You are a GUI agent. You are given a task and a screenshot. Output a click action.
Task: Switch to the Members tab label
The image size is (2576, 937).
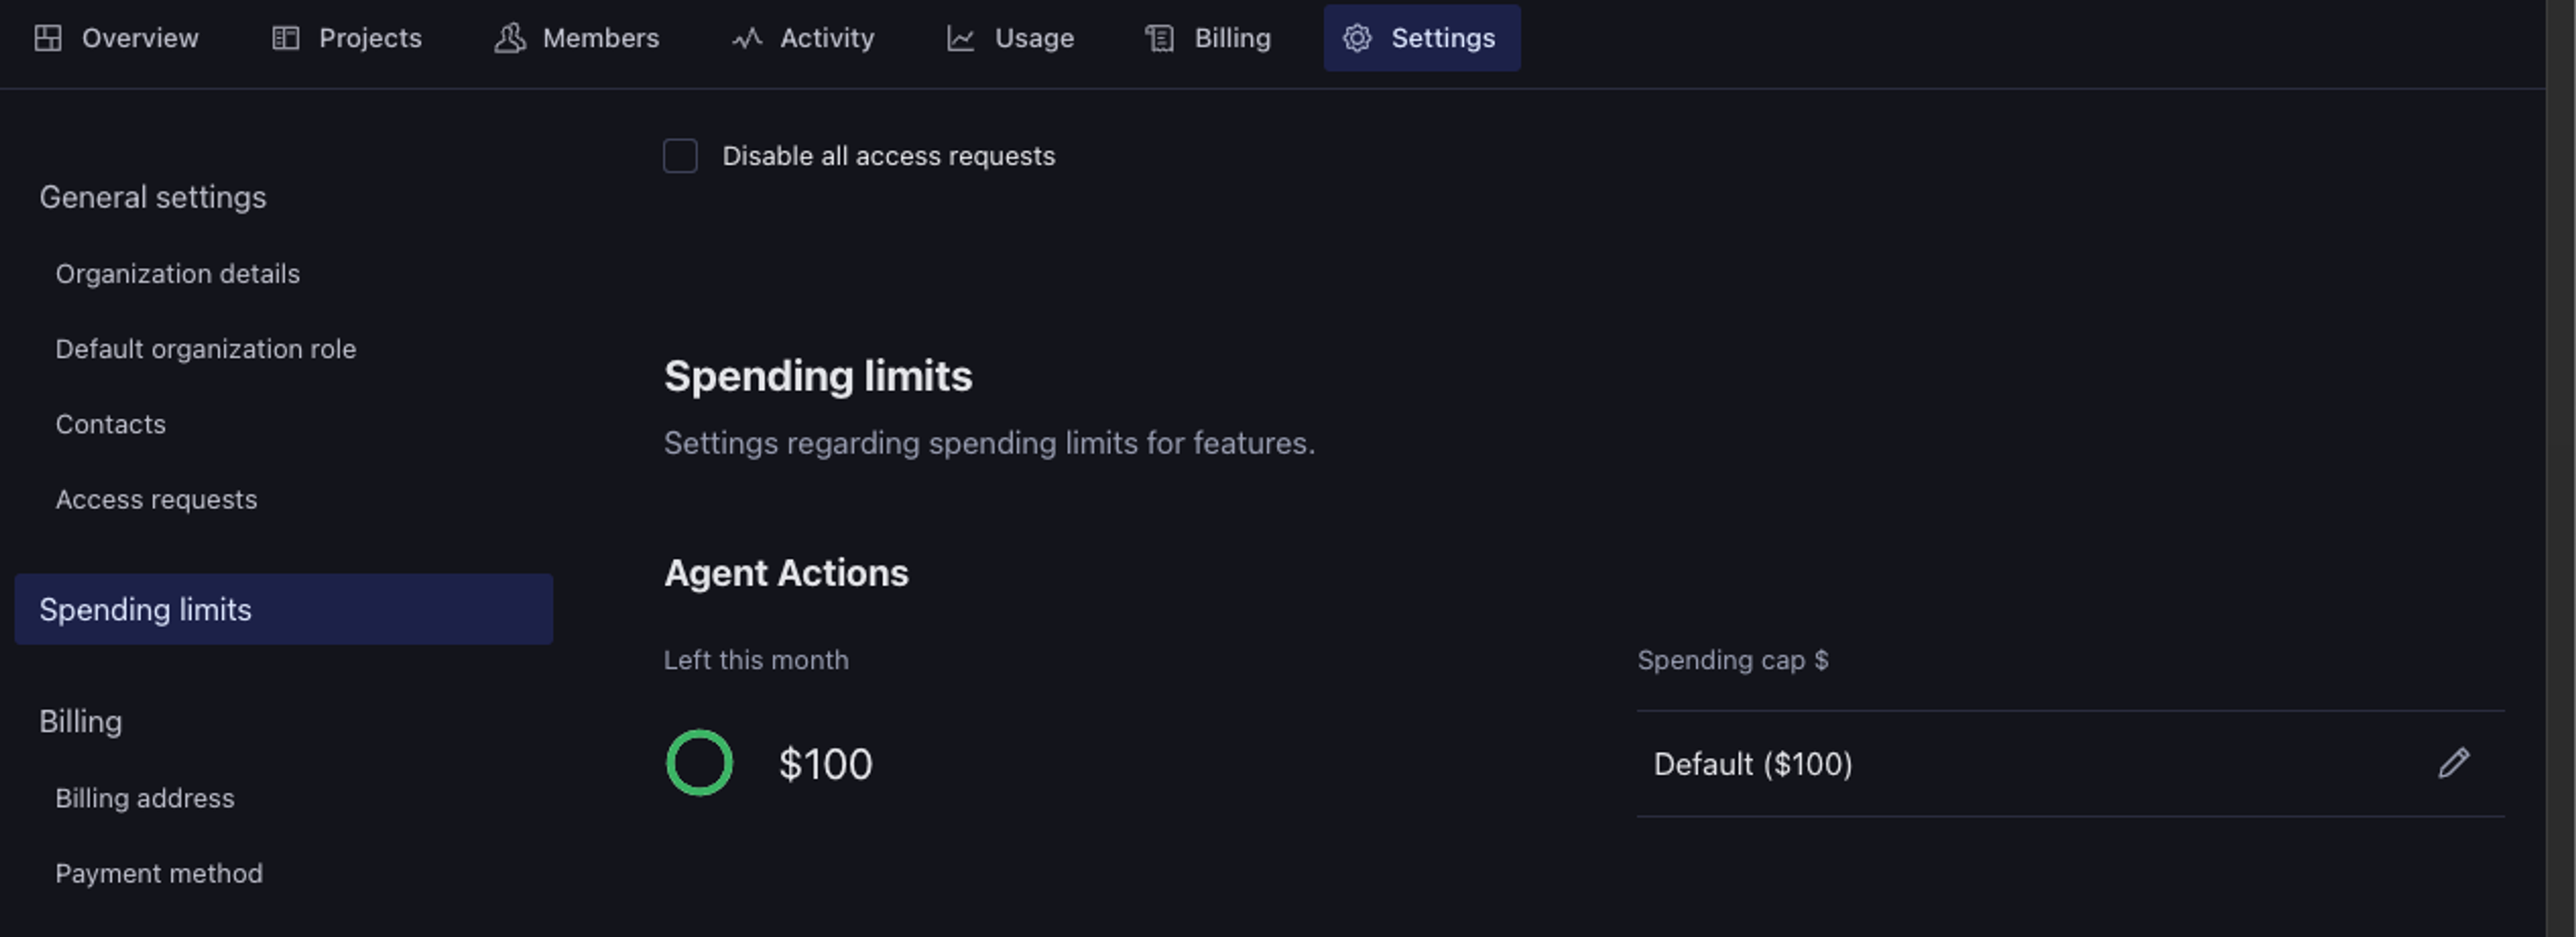pos(600,38)
